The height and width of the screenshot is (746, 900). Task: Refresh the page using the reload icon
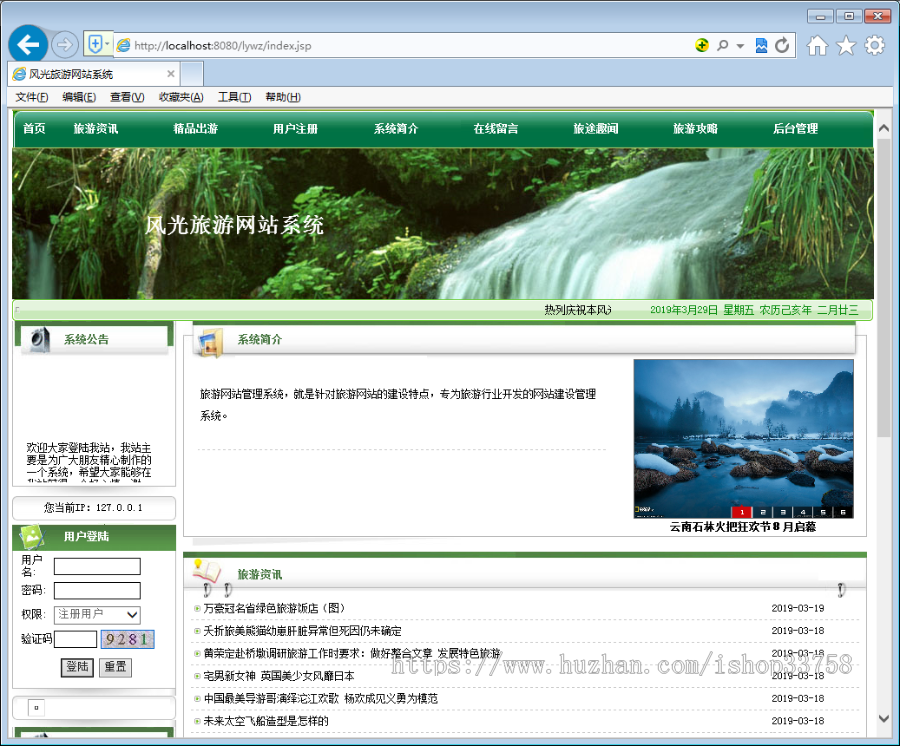pyautogui.click(x=781, y=44)
